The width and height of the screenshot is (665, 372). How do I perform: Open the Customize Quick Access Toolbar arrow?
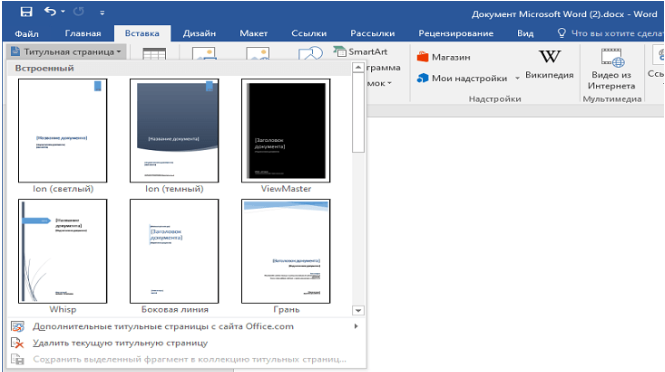click(102, 13)
